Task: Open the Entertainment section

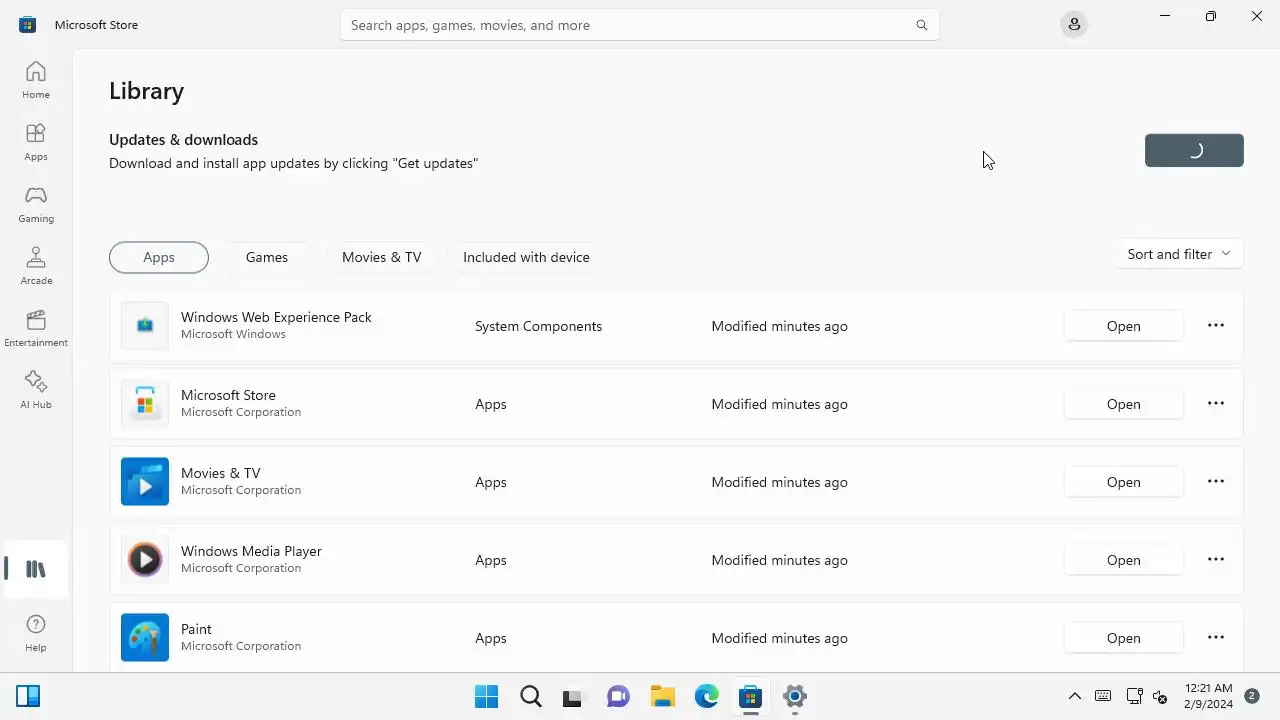Action: point(36,328)
